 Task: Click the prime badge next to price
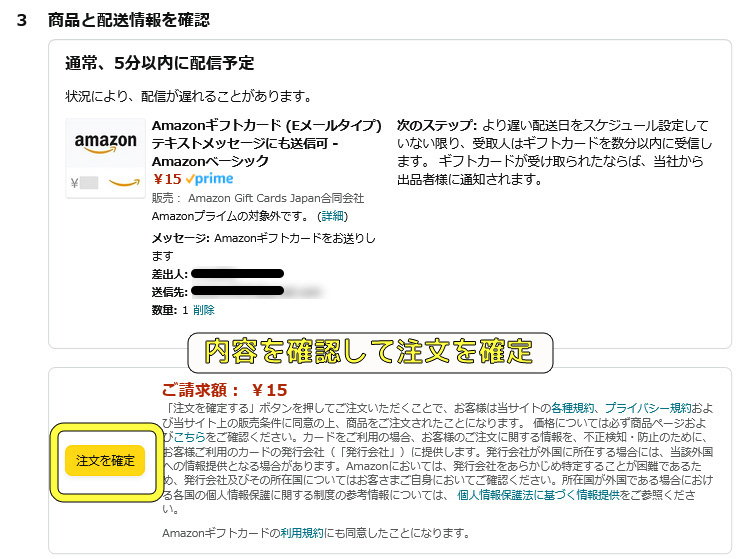(210, 179)
